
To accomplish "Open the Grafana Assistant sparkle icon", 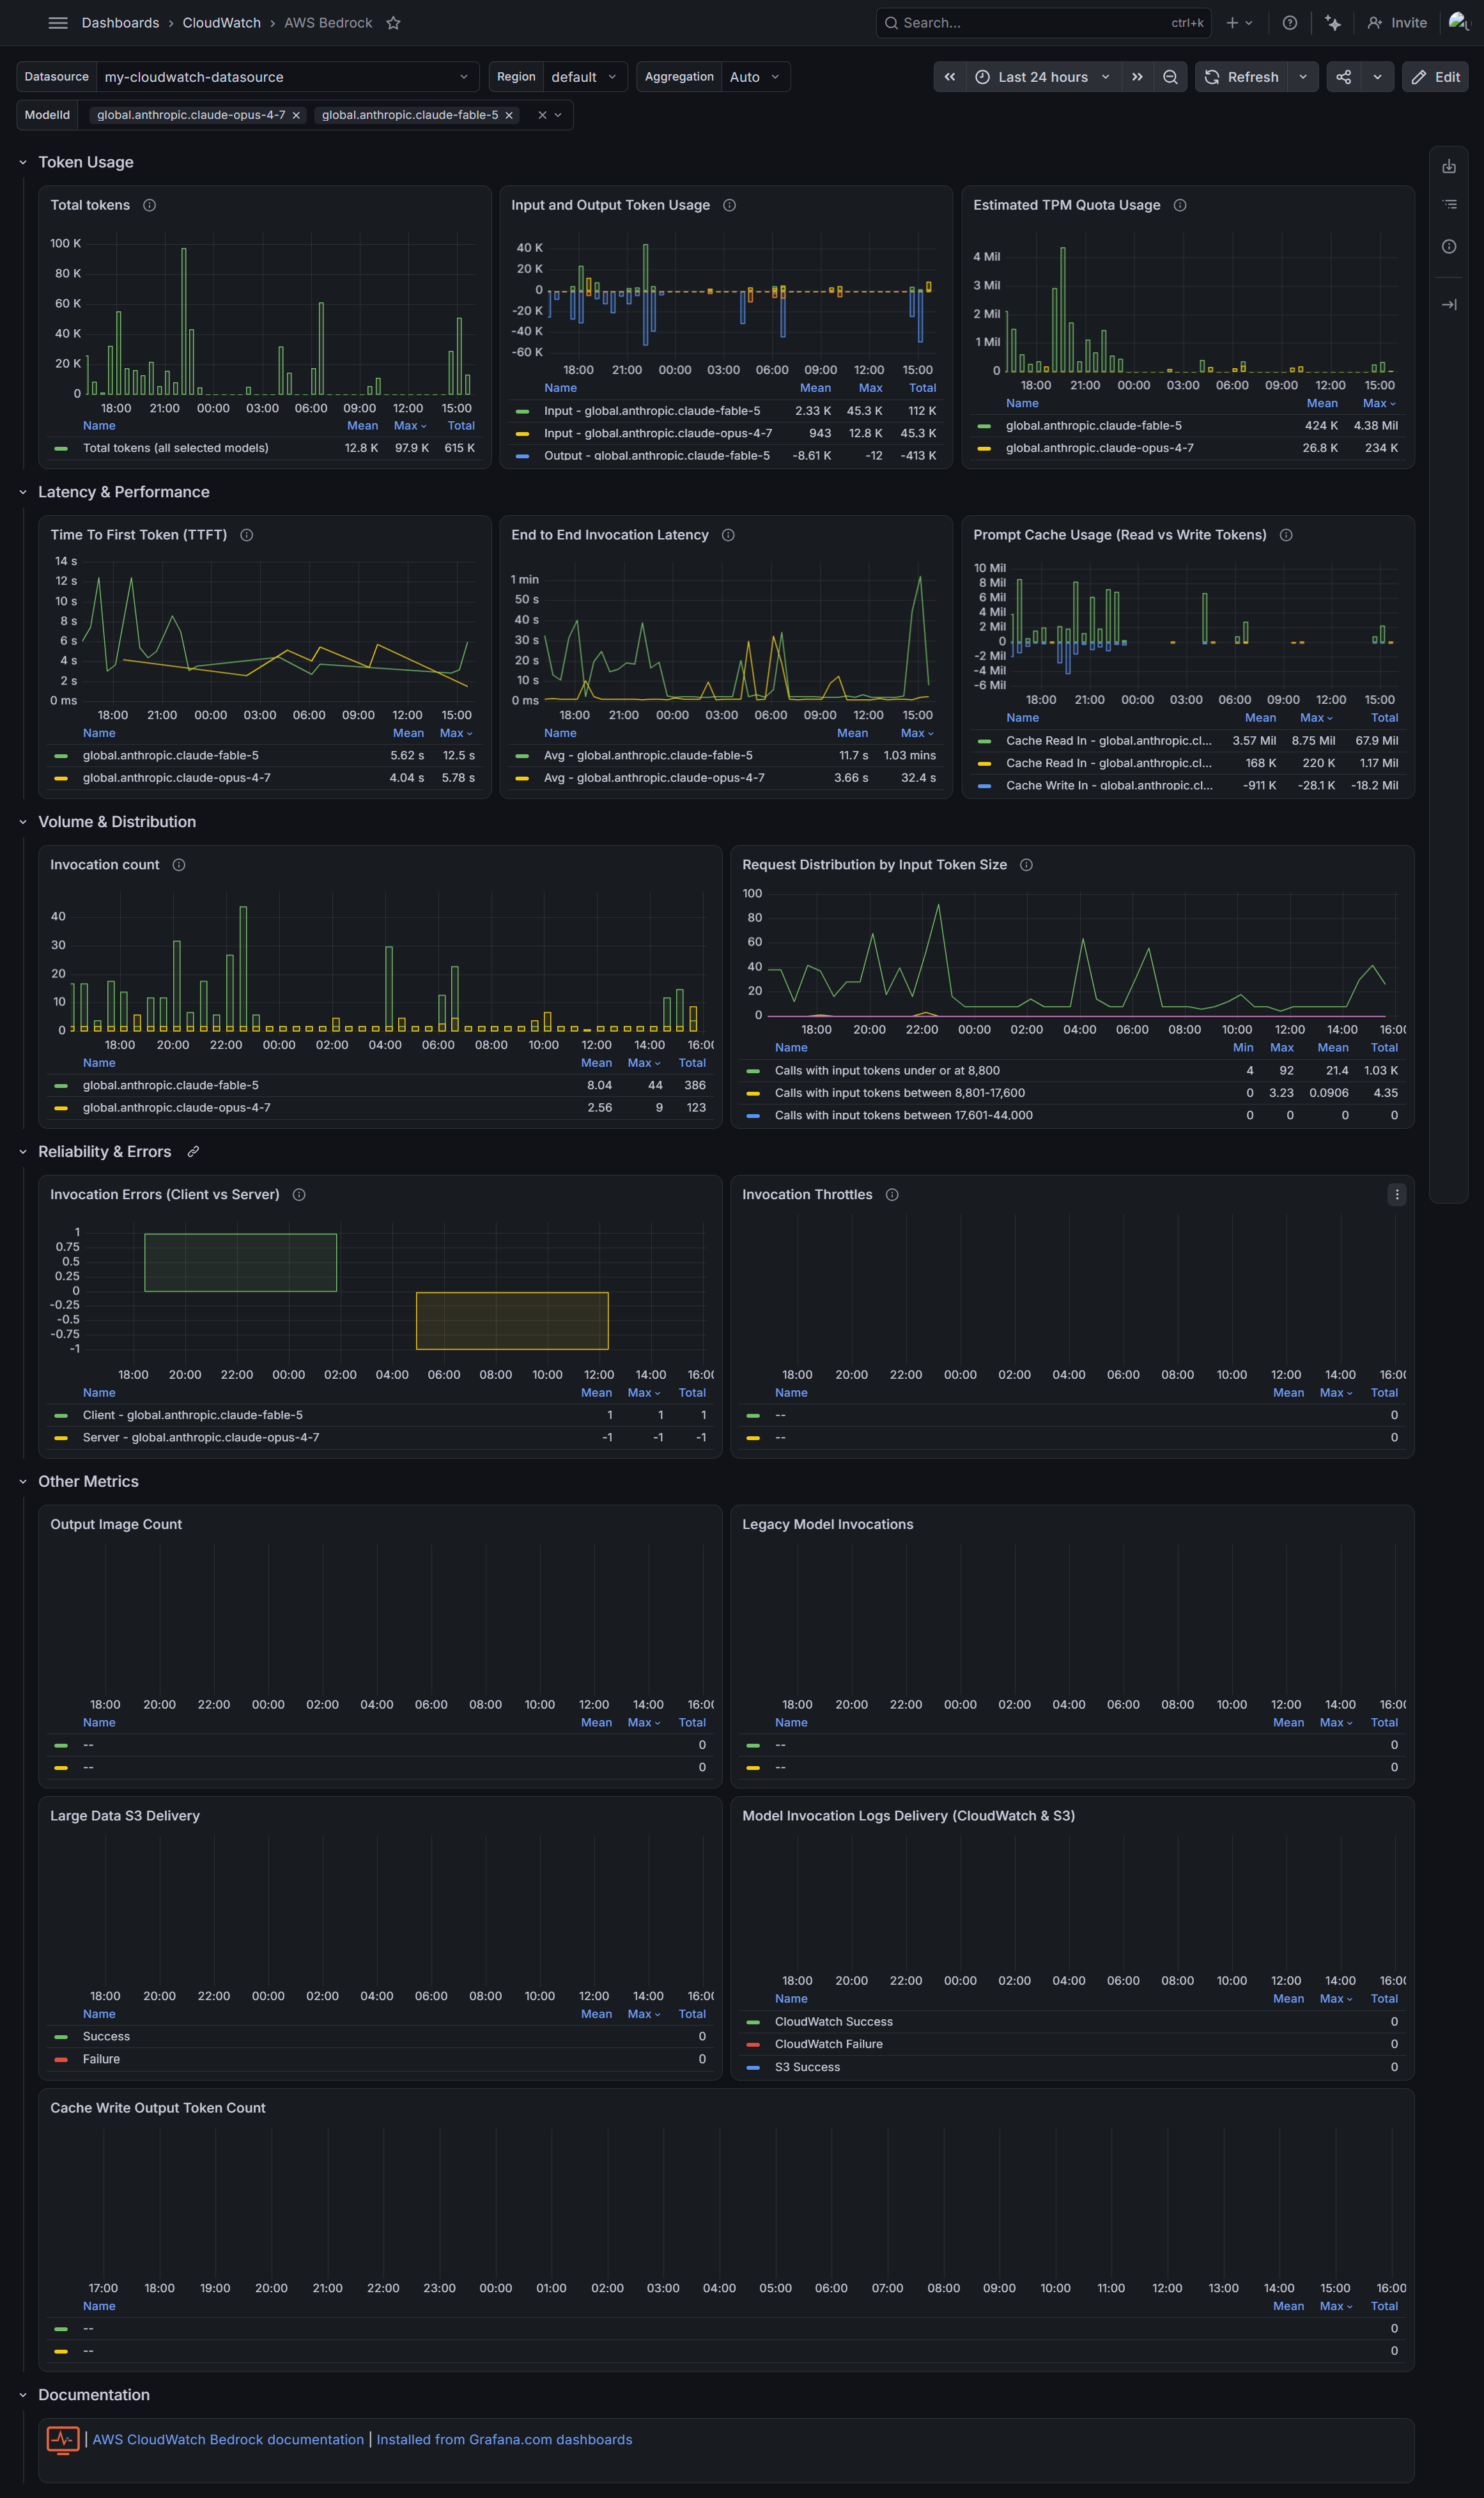I will click(x=1333, y=23).
